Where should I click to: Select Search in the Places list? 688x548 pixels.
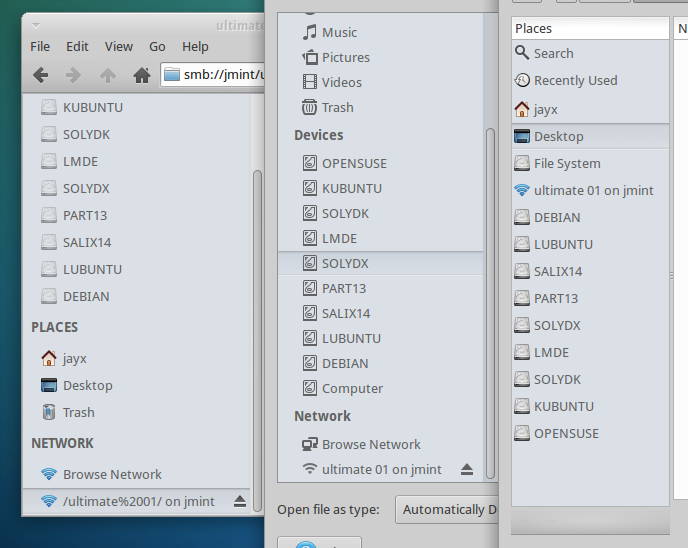pos(553,53)
